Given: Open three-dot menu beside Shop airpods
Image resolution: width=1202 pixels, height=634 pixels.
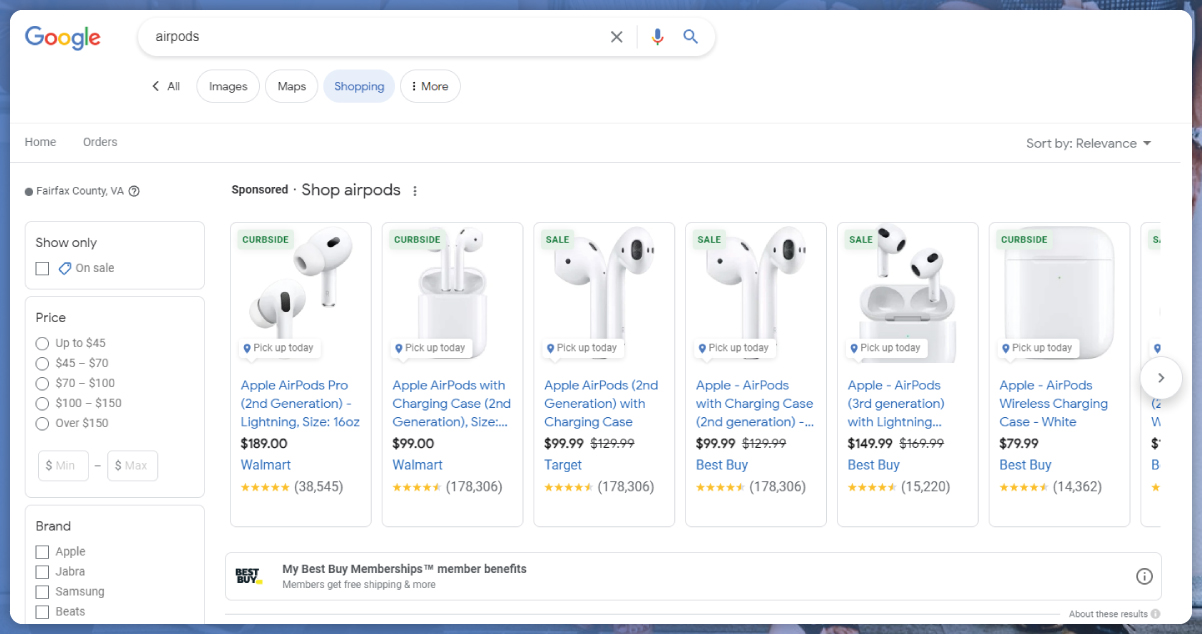Looking at the screenshot, I should 415,191.
